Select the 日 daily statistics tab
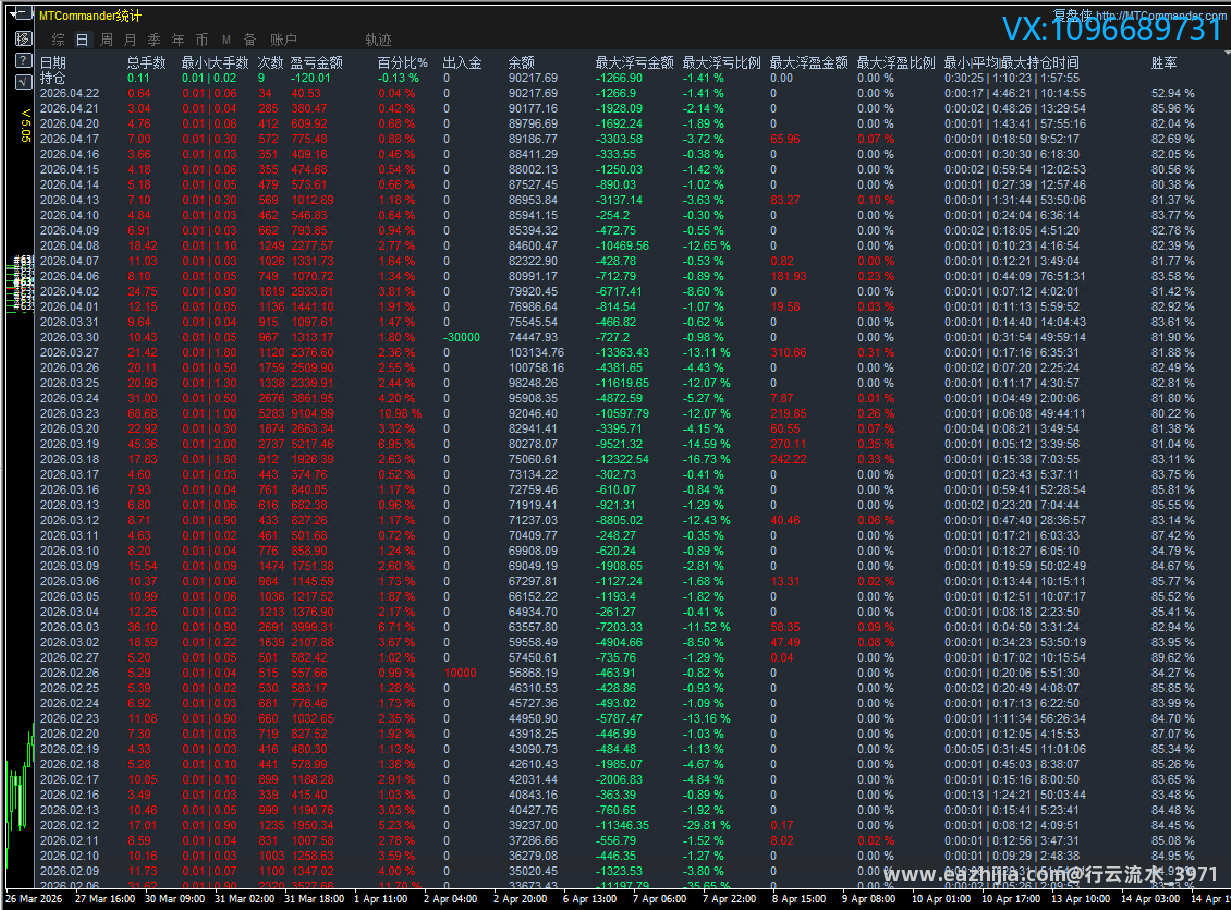Screen dimensions: 1231x910 [x=82, y=40]
